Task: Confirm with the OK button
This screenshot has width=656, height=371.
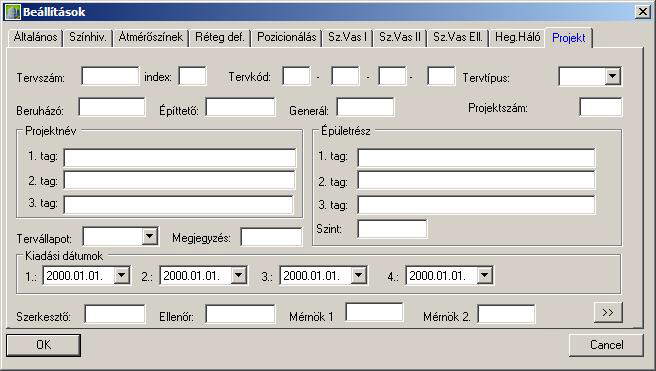Action: click(x=44, y=345)
